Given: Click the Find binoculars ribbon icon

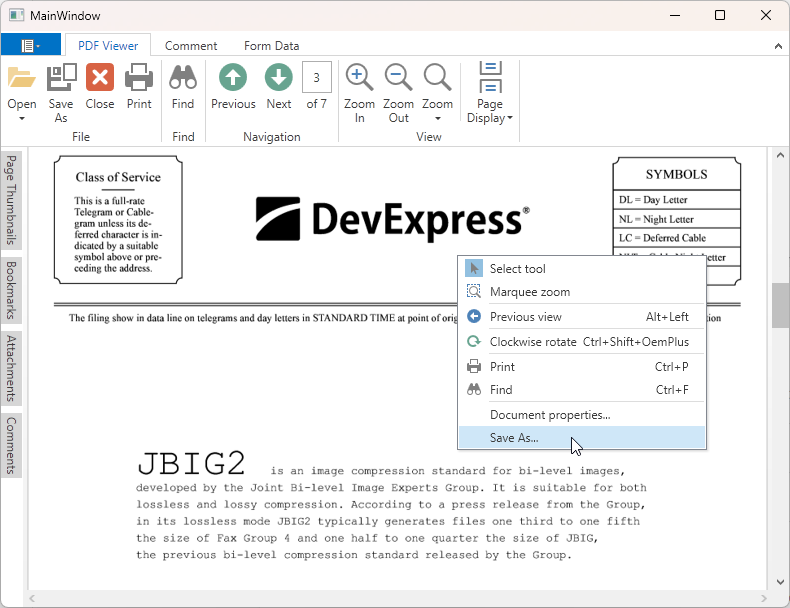Looking at the screenshot, I should click(x=182, y=78).
